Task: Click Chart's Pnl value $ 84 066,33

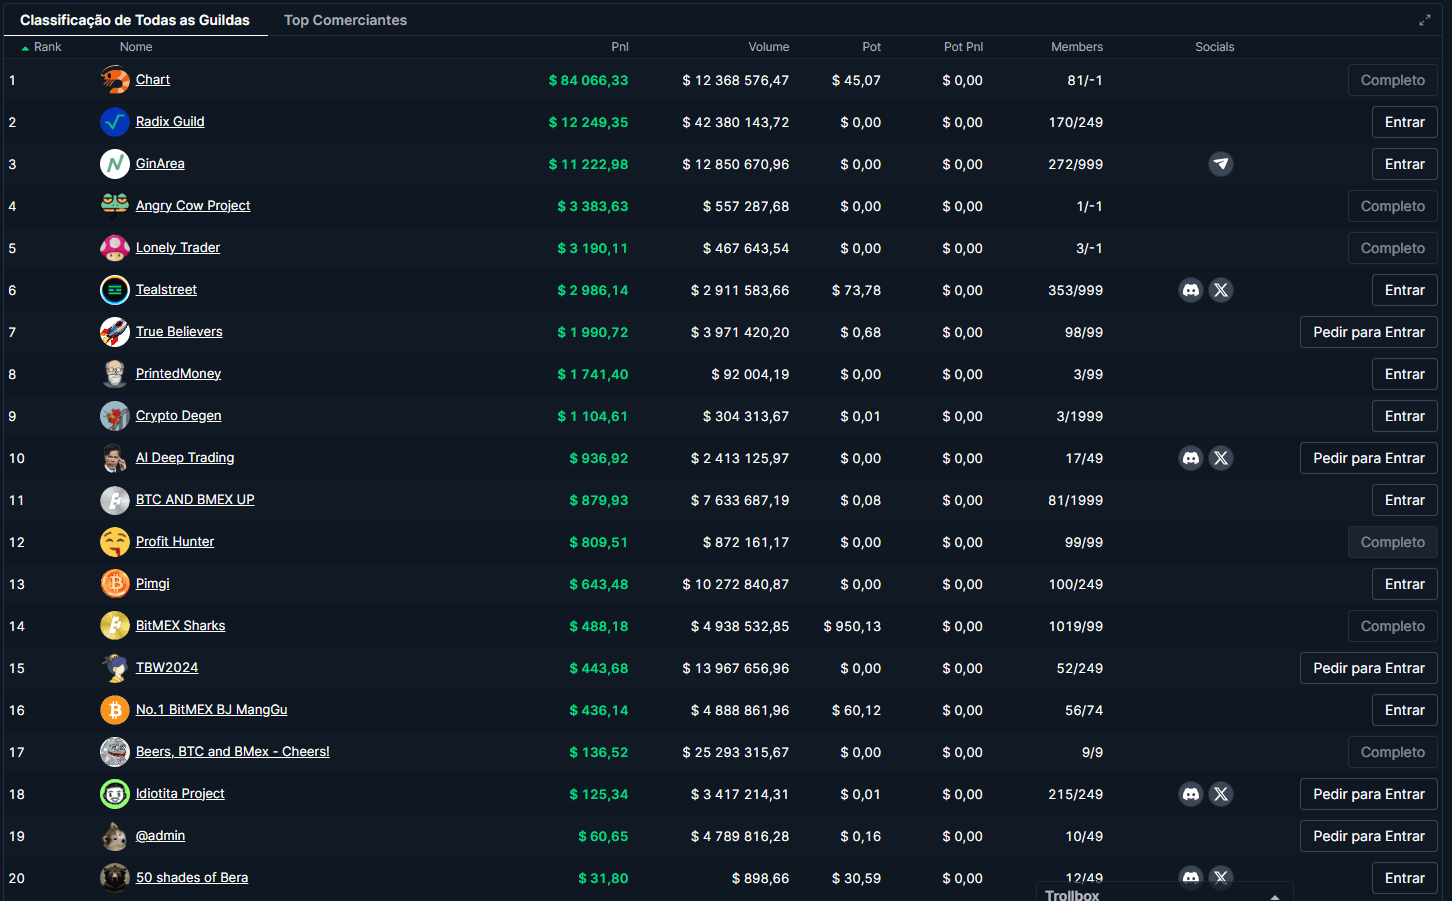Action: (x=588, y=80)
